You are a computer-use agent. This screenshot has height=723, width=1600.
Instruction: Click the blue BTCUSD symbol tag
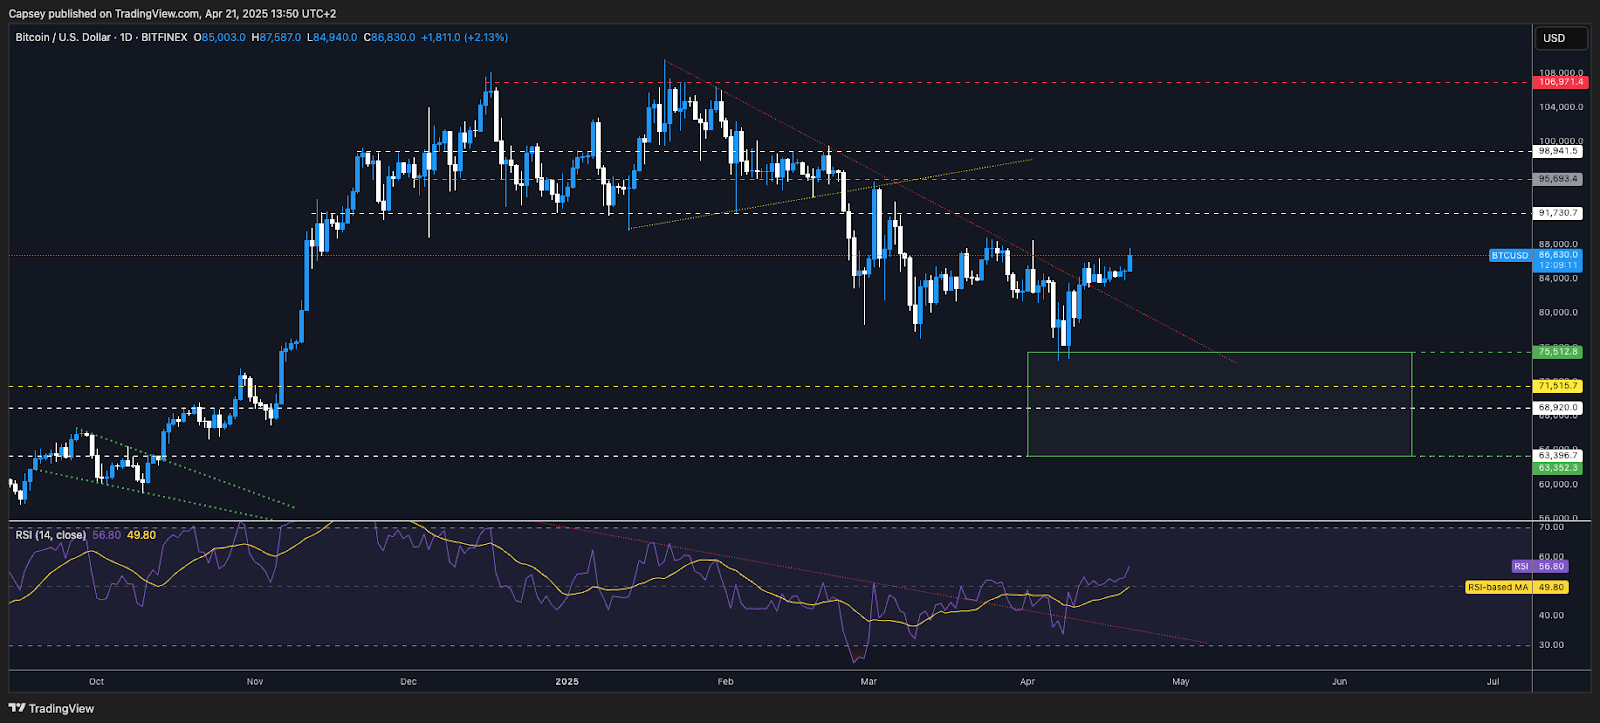pos(1509,256)
